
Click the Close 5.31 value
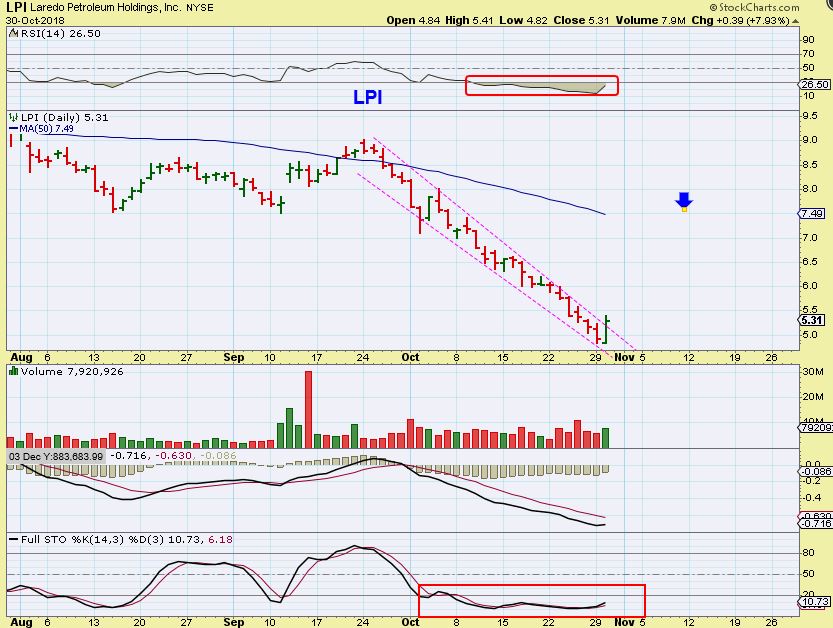coord(581,20)
